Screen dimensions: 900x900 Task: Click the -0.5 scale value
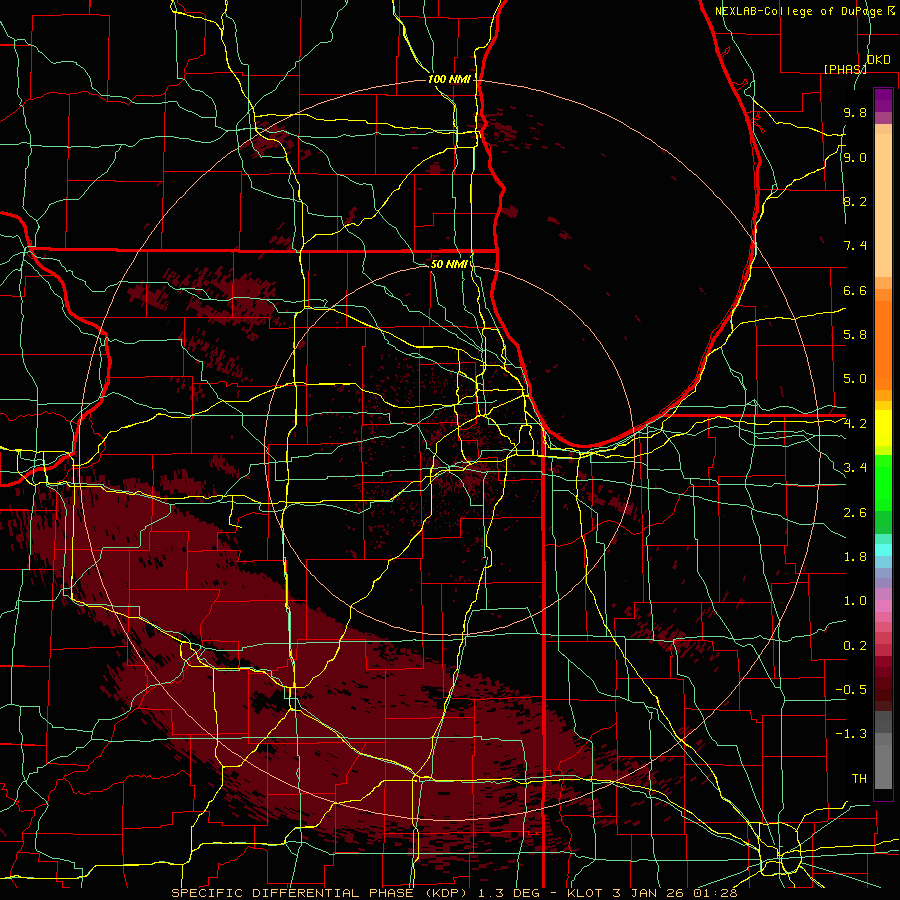pos(851,690)
